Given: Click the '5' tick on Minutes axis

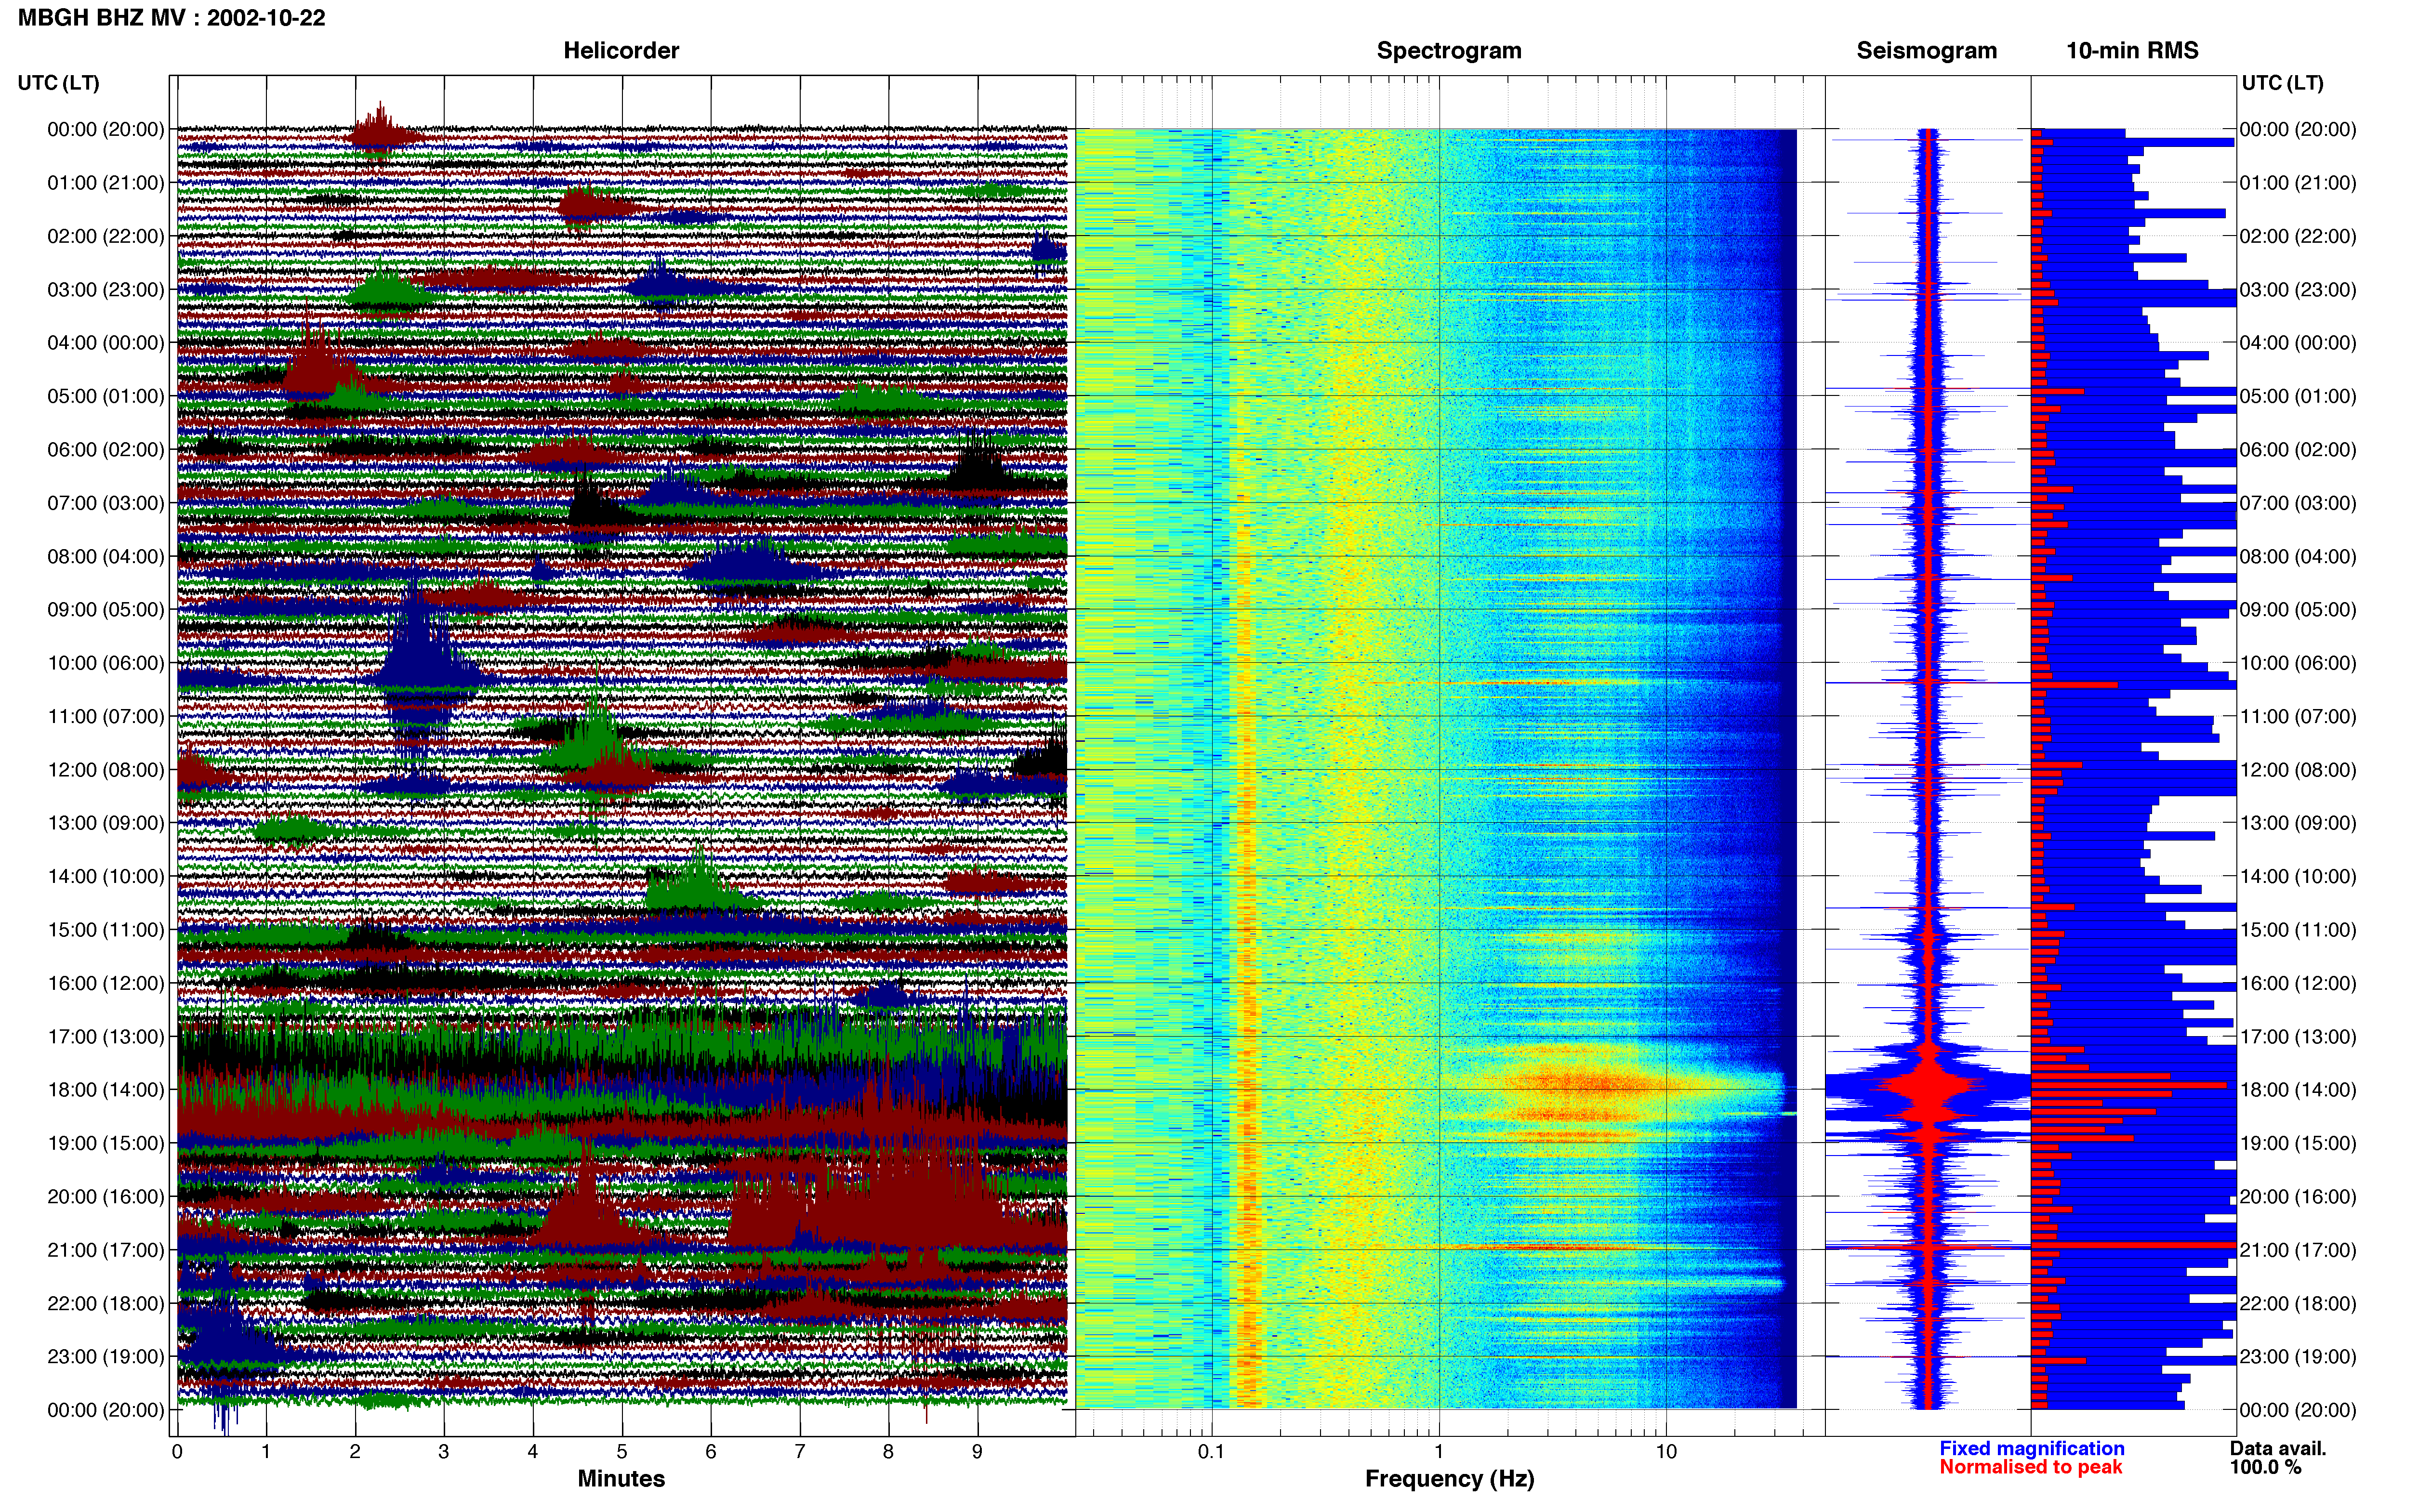Looking at the screenshot, I should click(622, 1452).
